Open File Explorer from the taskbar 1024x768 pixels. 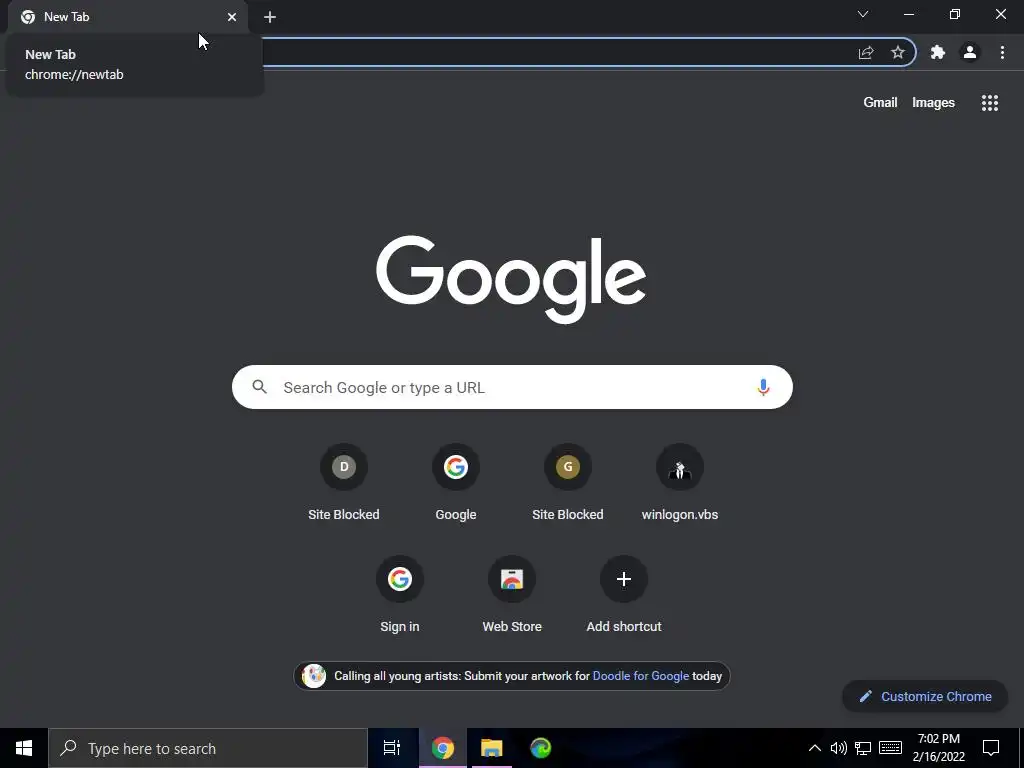(x=492, y=748)
